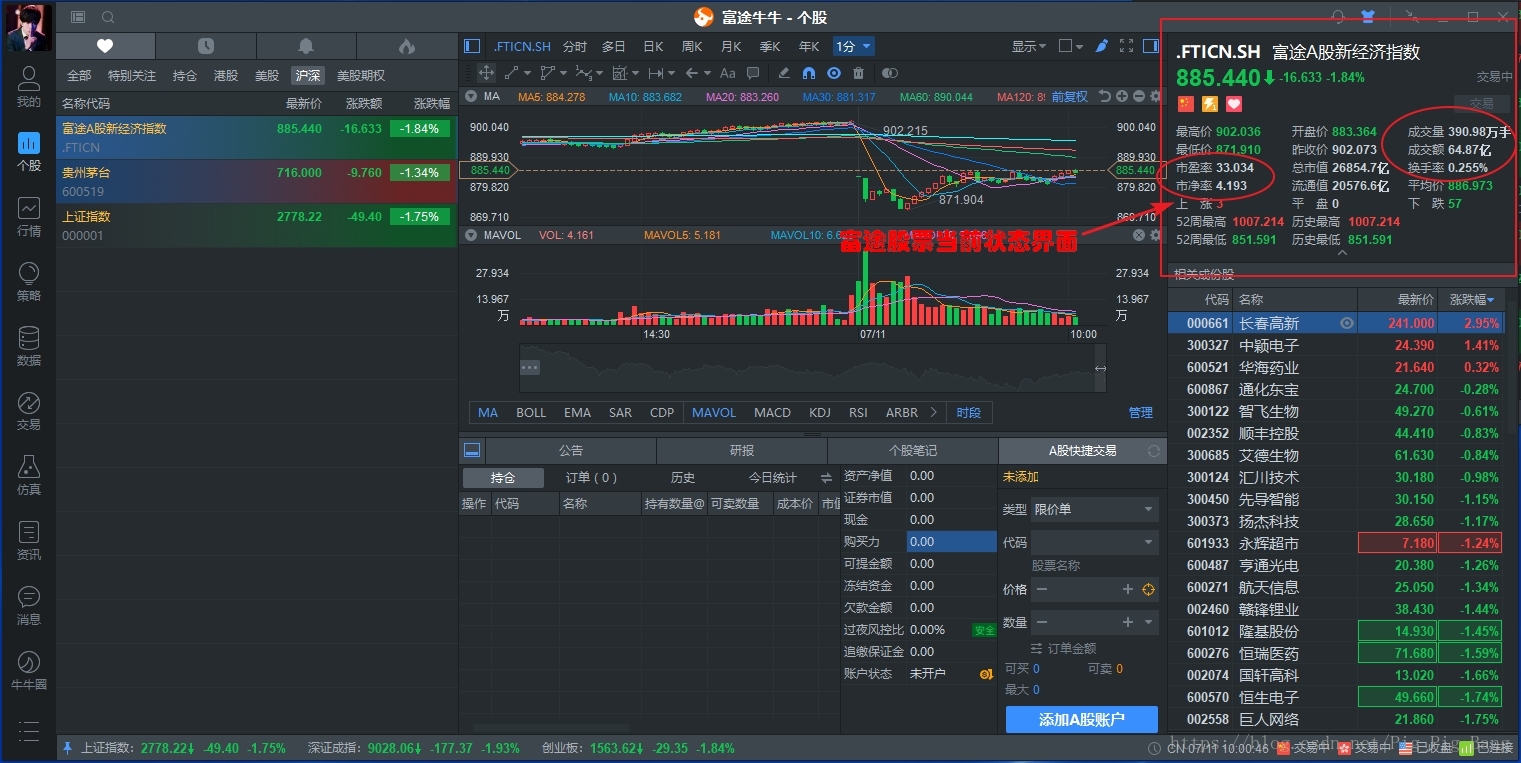Open the chart layout square dropdown
Viewport: 1521px width, 763px height.
pyautogui.click(x=1070, y=46)
